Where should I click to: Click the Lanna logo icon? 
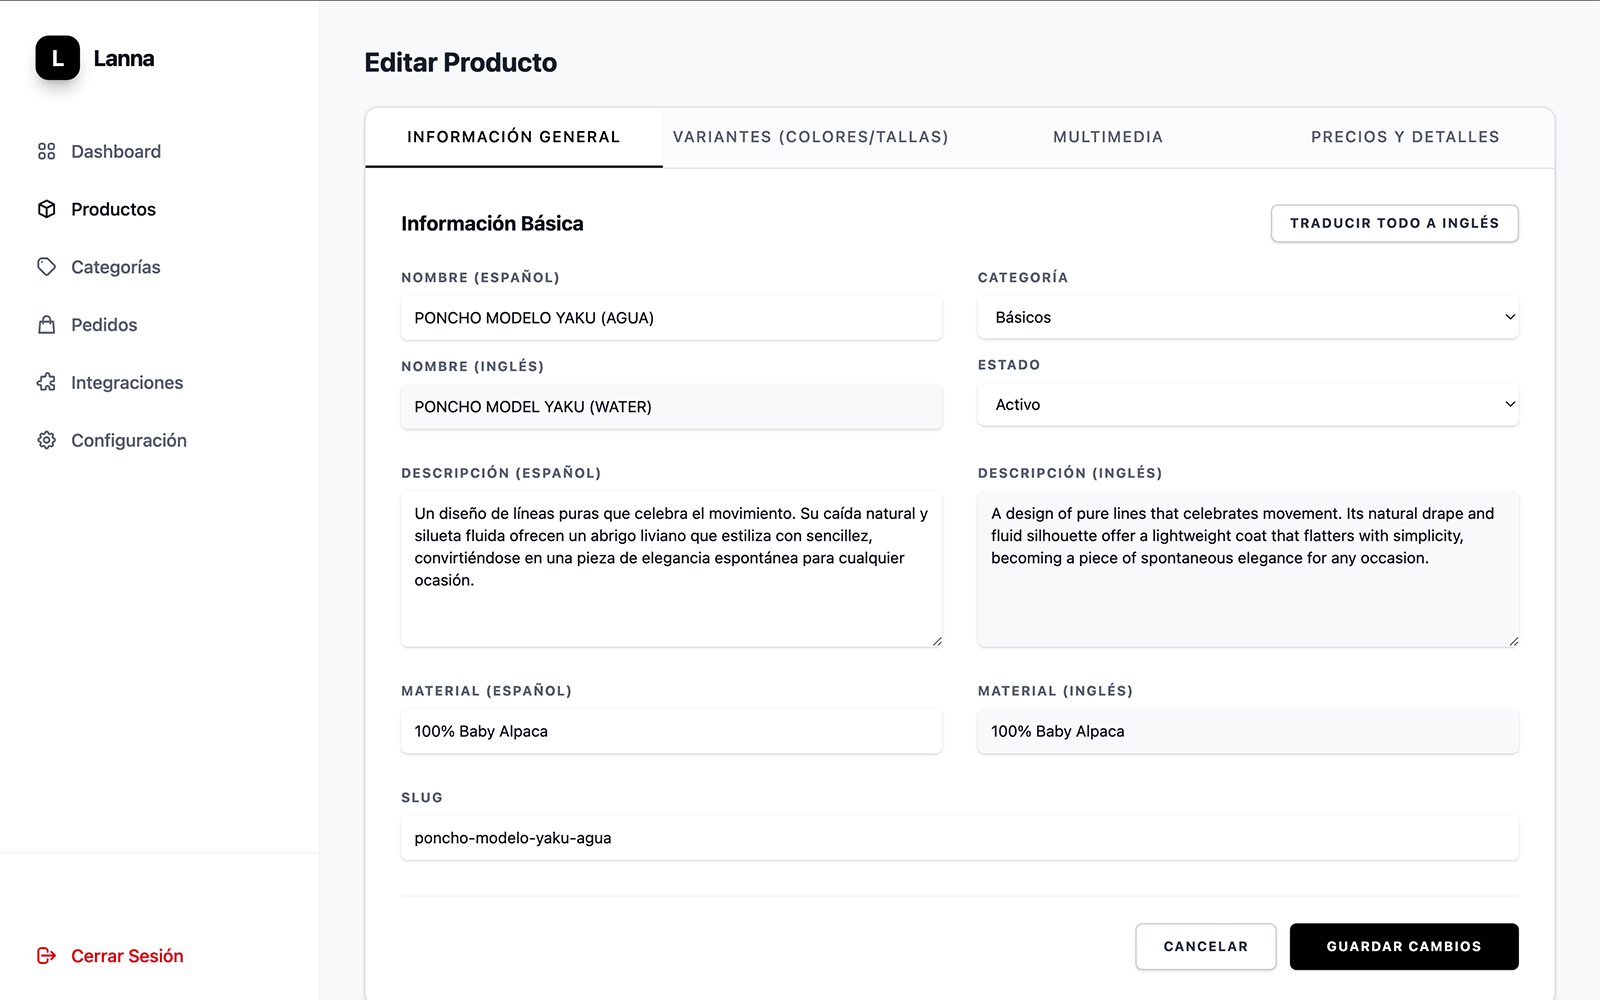click(x=57, y=58)
